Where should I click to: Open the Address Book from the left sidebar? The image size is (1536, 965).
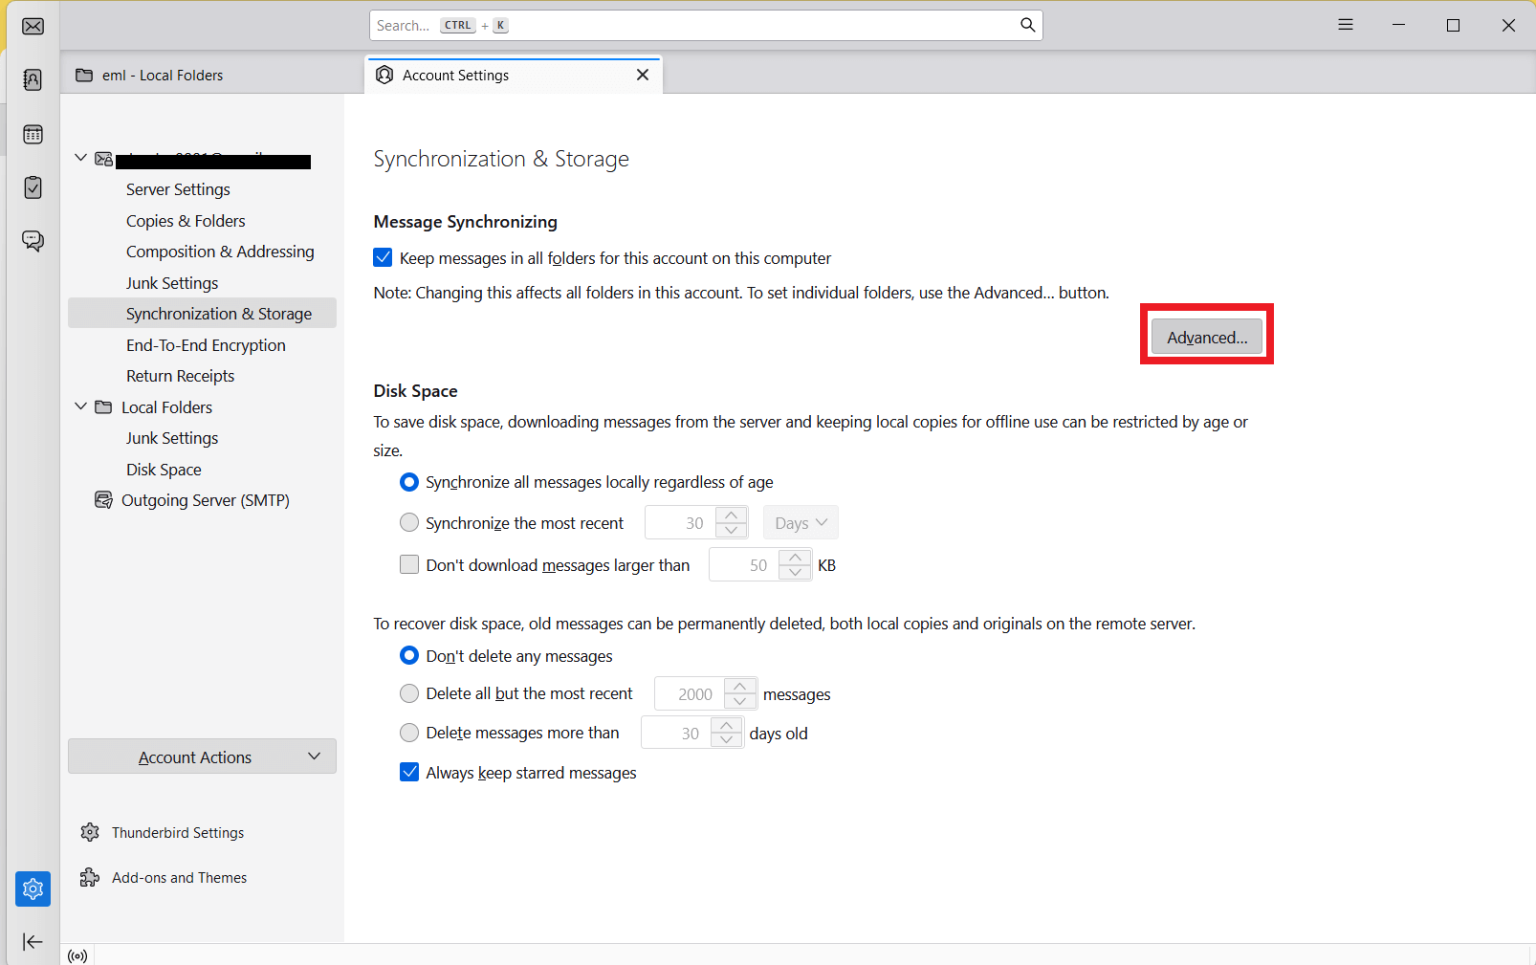[x=33, y=79]
